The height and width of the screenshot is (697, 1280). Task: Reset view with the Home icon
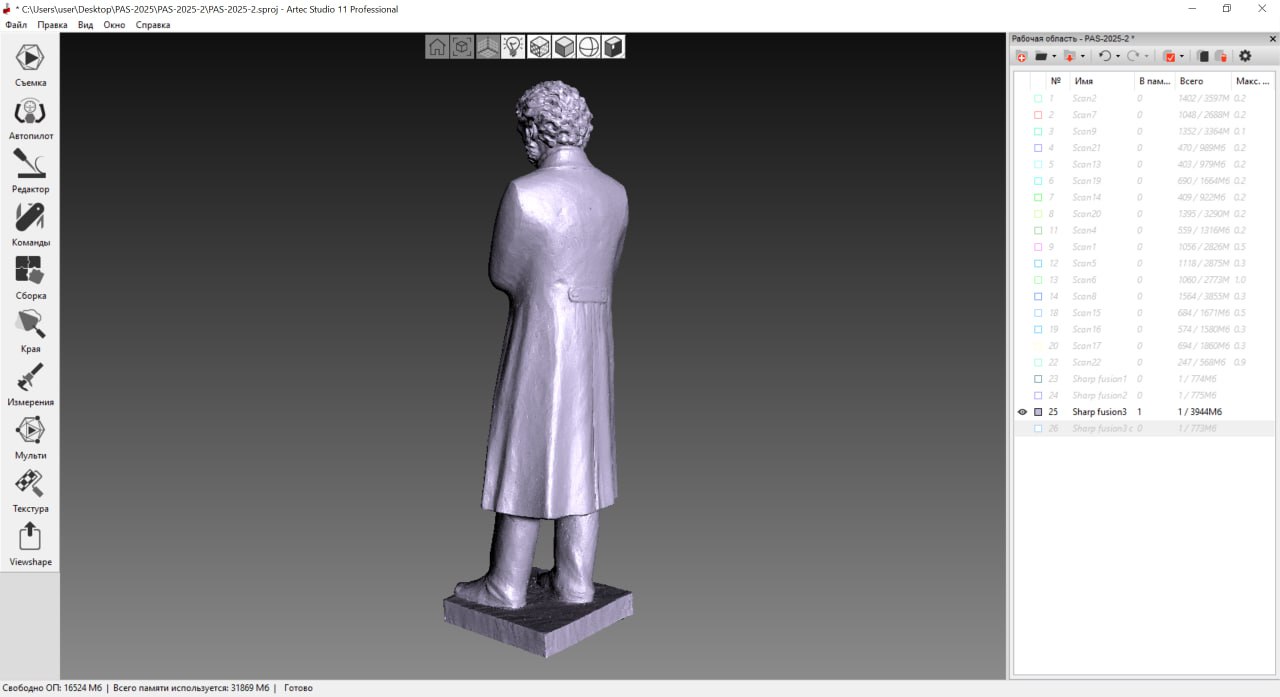pyautogui.click(x=437, y=47)
